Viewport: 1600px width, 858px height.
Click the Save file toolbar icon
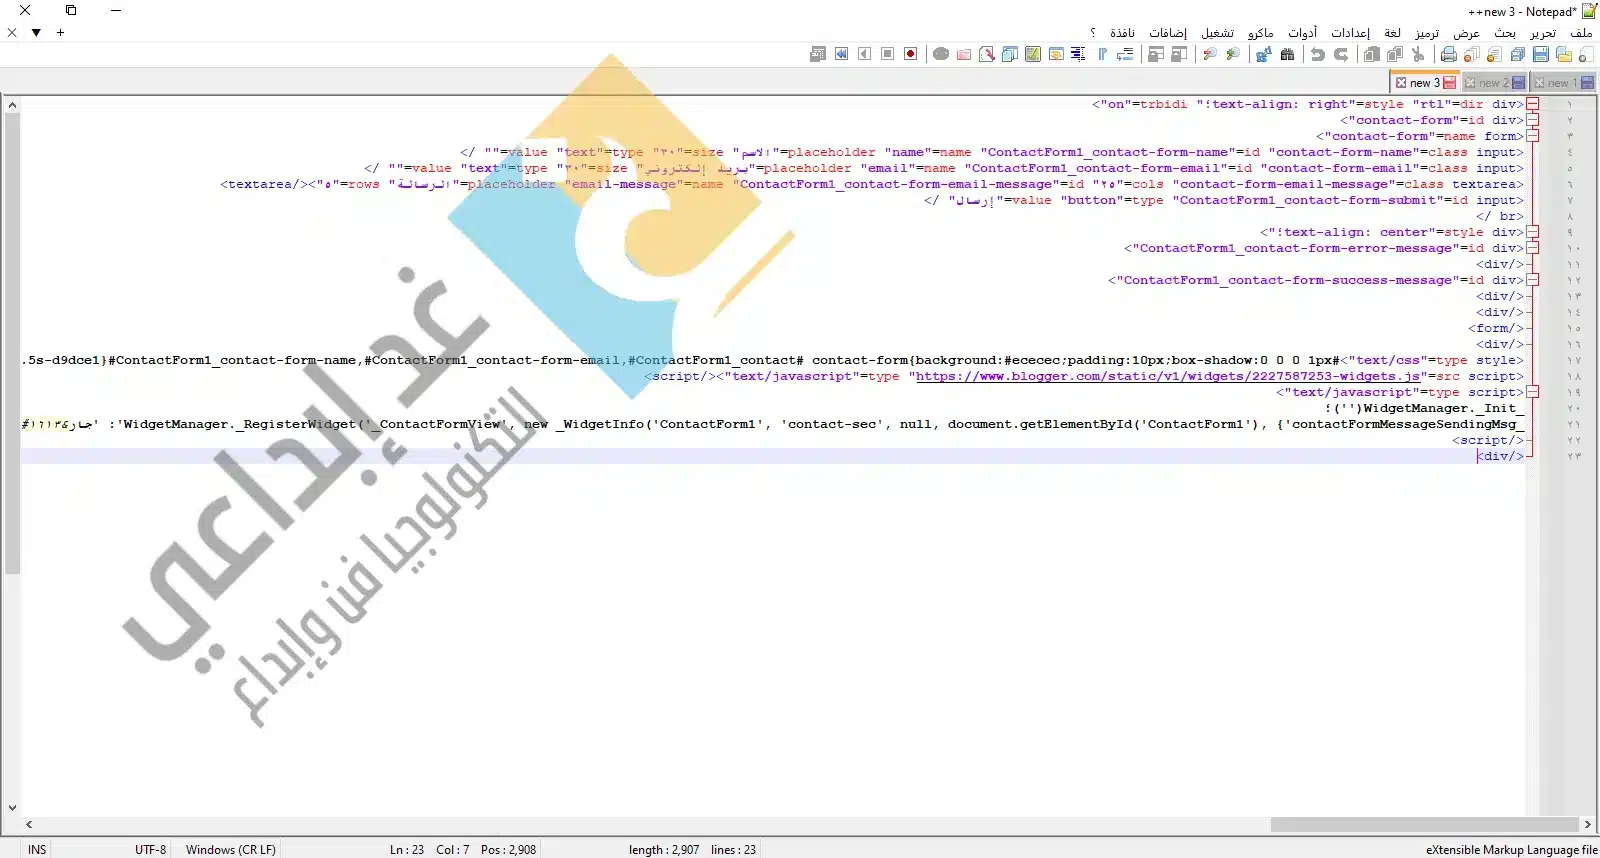(x=1541, y=54)
